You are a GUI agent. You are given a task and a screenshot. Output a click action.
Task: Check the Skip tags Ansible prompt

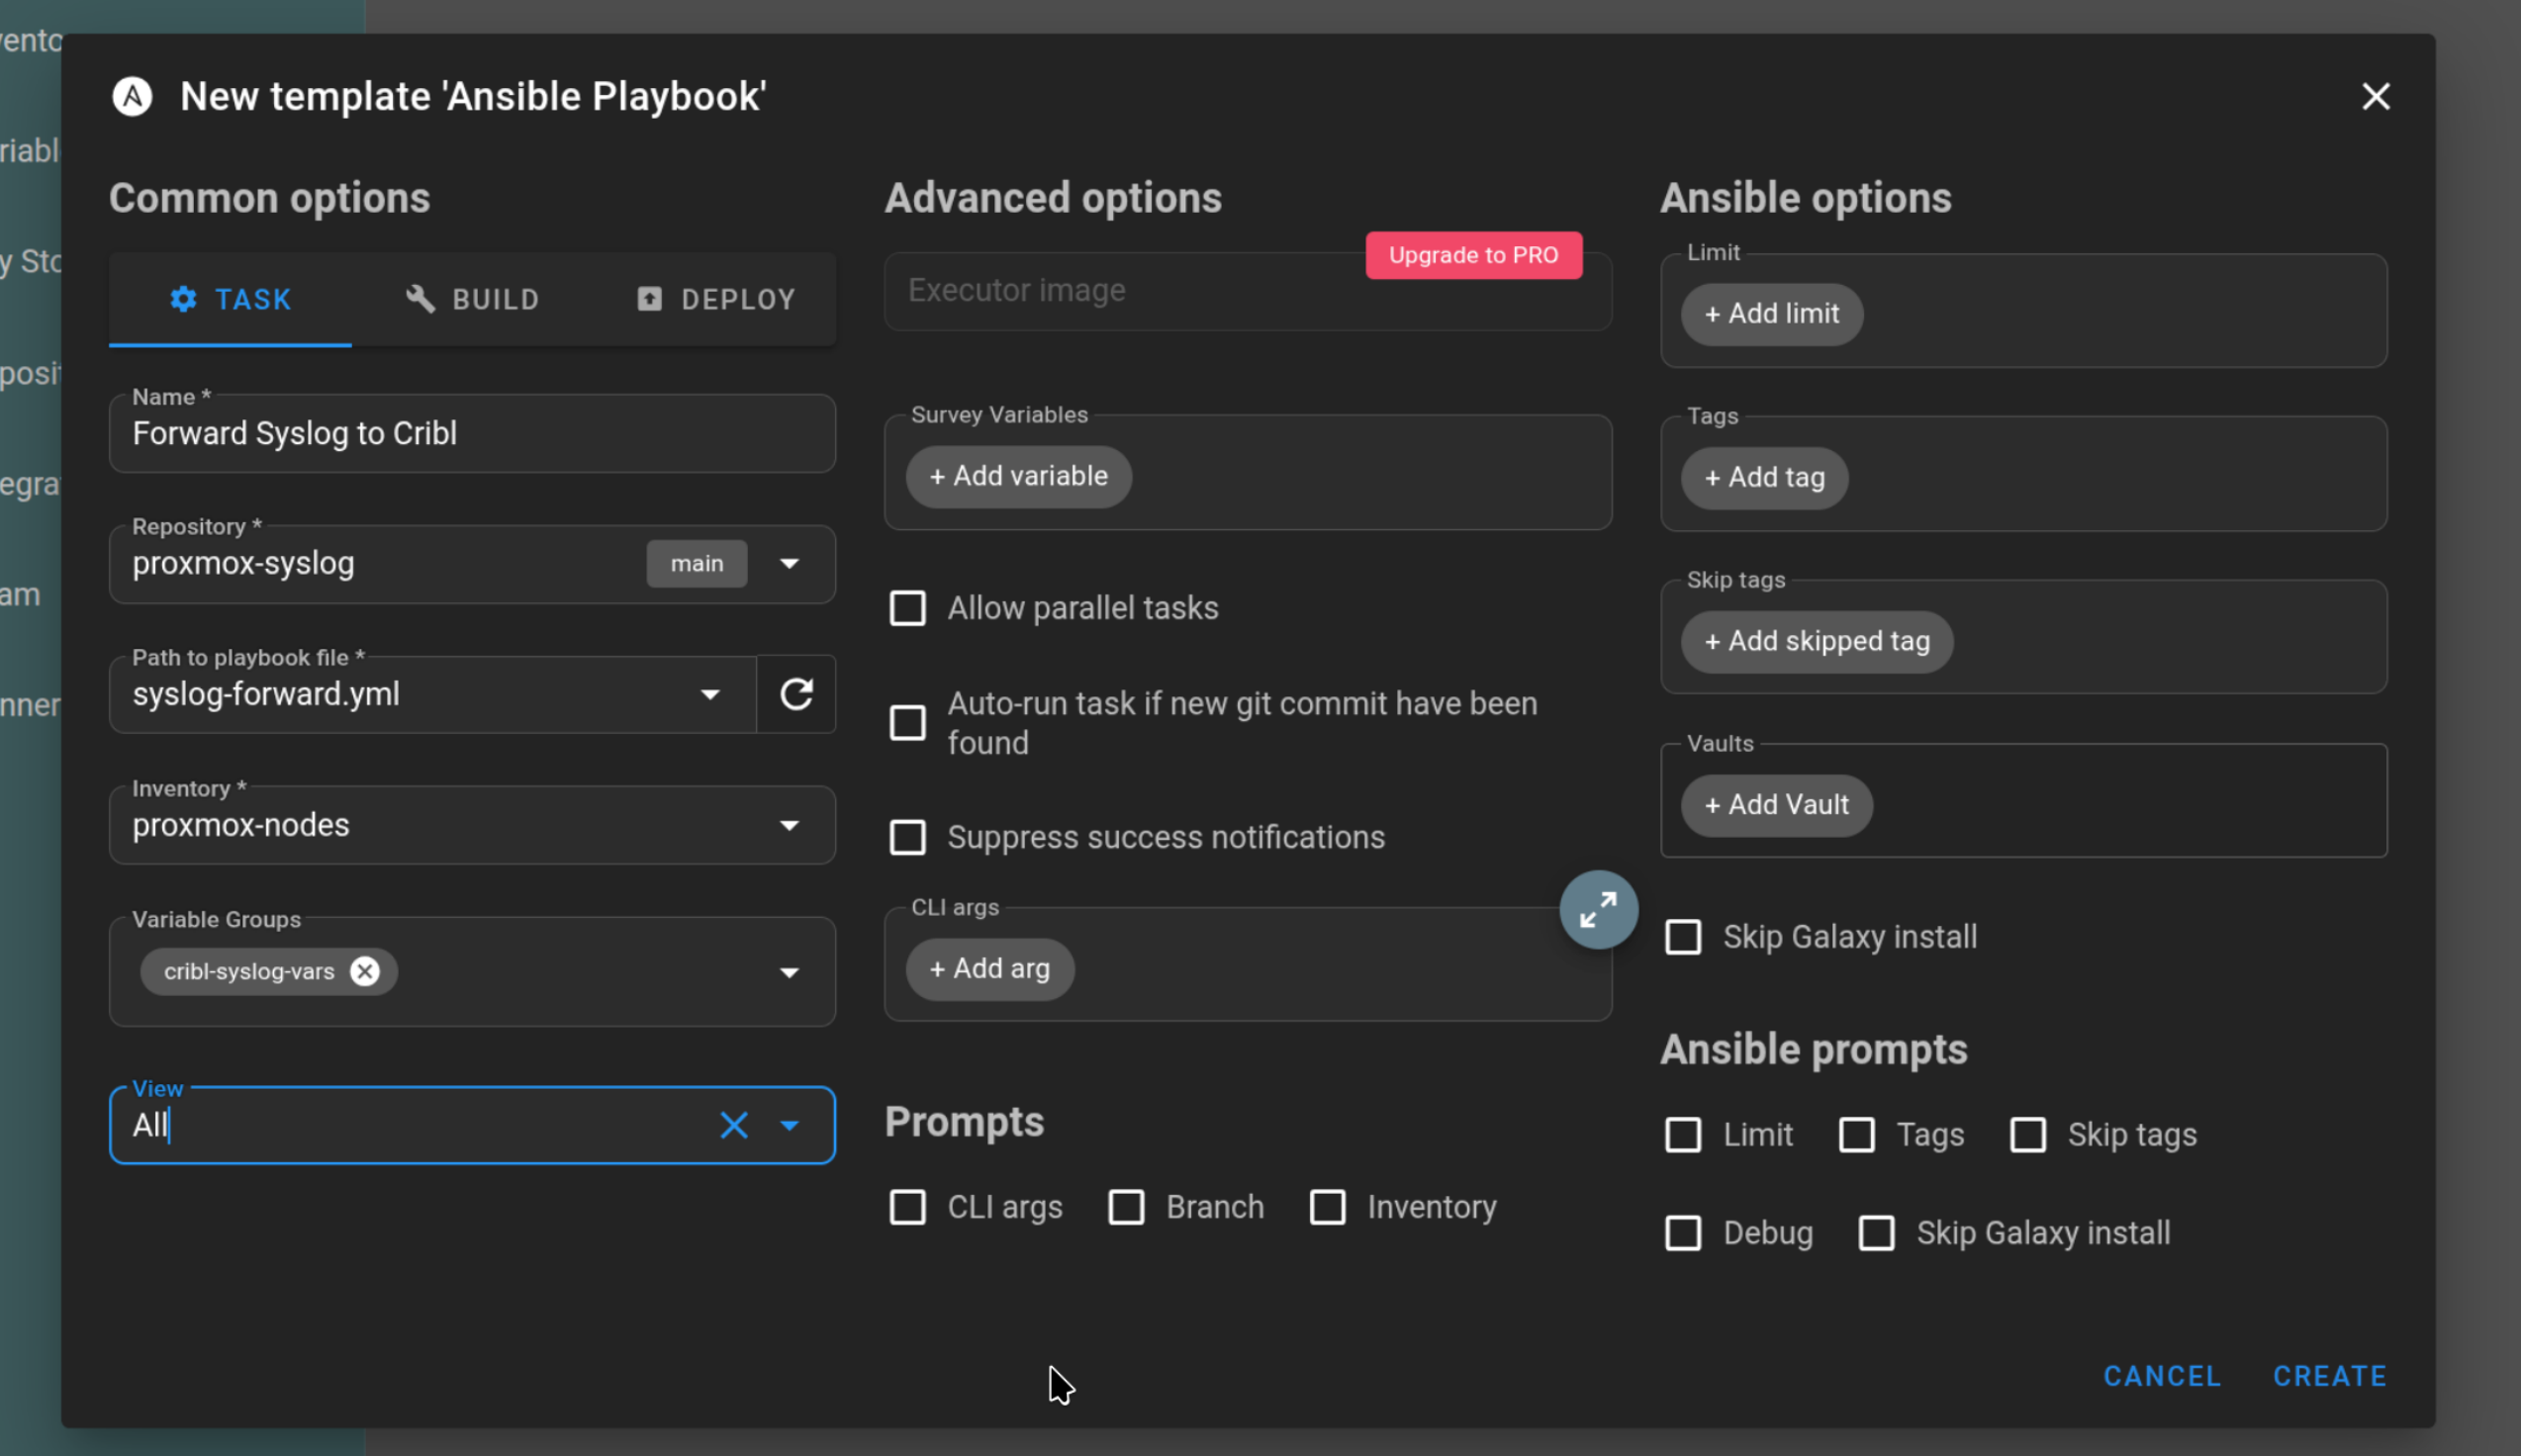click(2028, 1135)
